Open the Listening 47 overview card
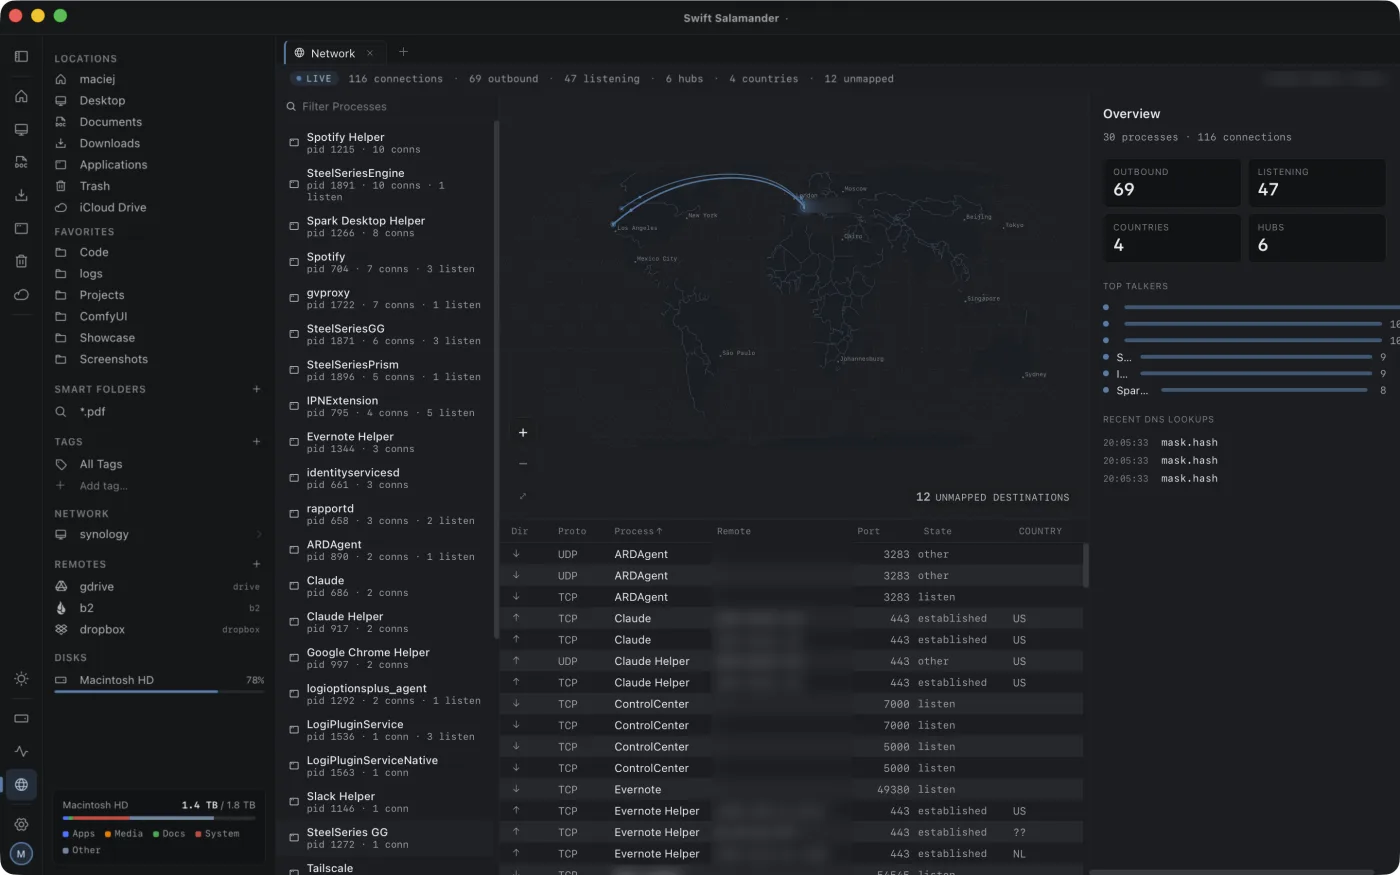Image resolution: width=1400 pixels, height=875 pixels. pyautogui.click(x=1316, y=183)
